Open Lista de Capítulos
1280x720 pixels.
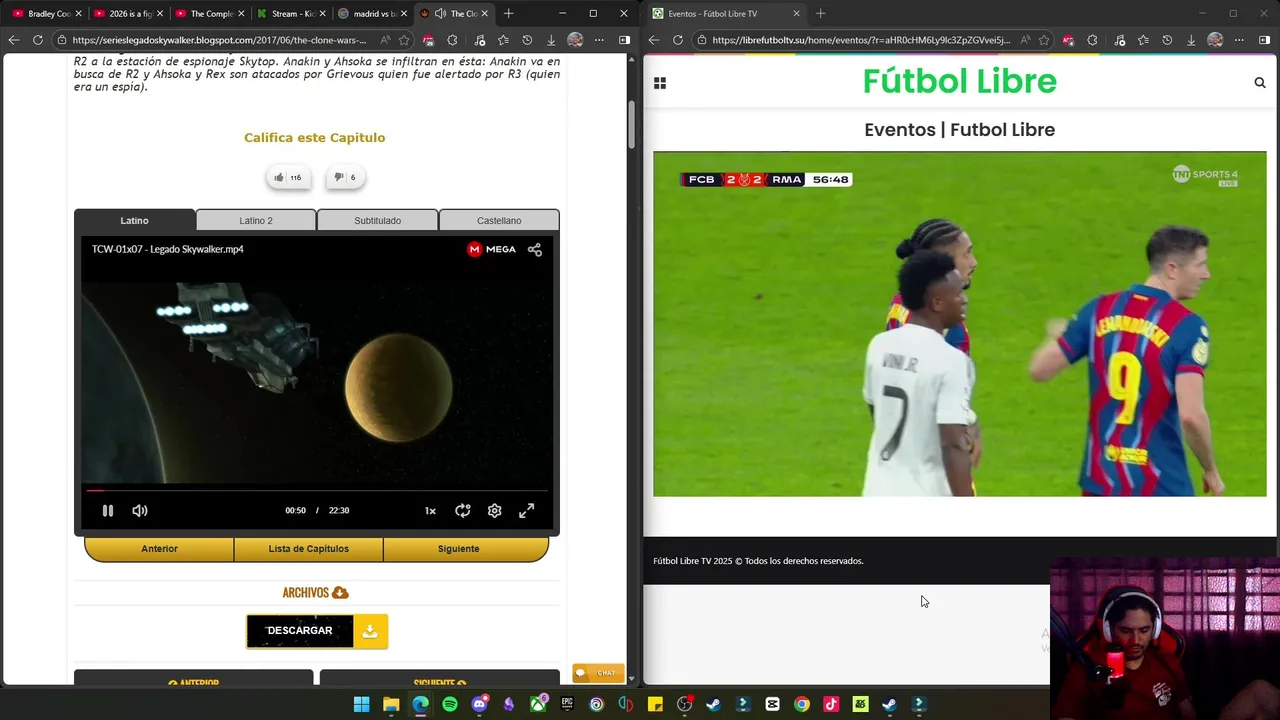308,548
